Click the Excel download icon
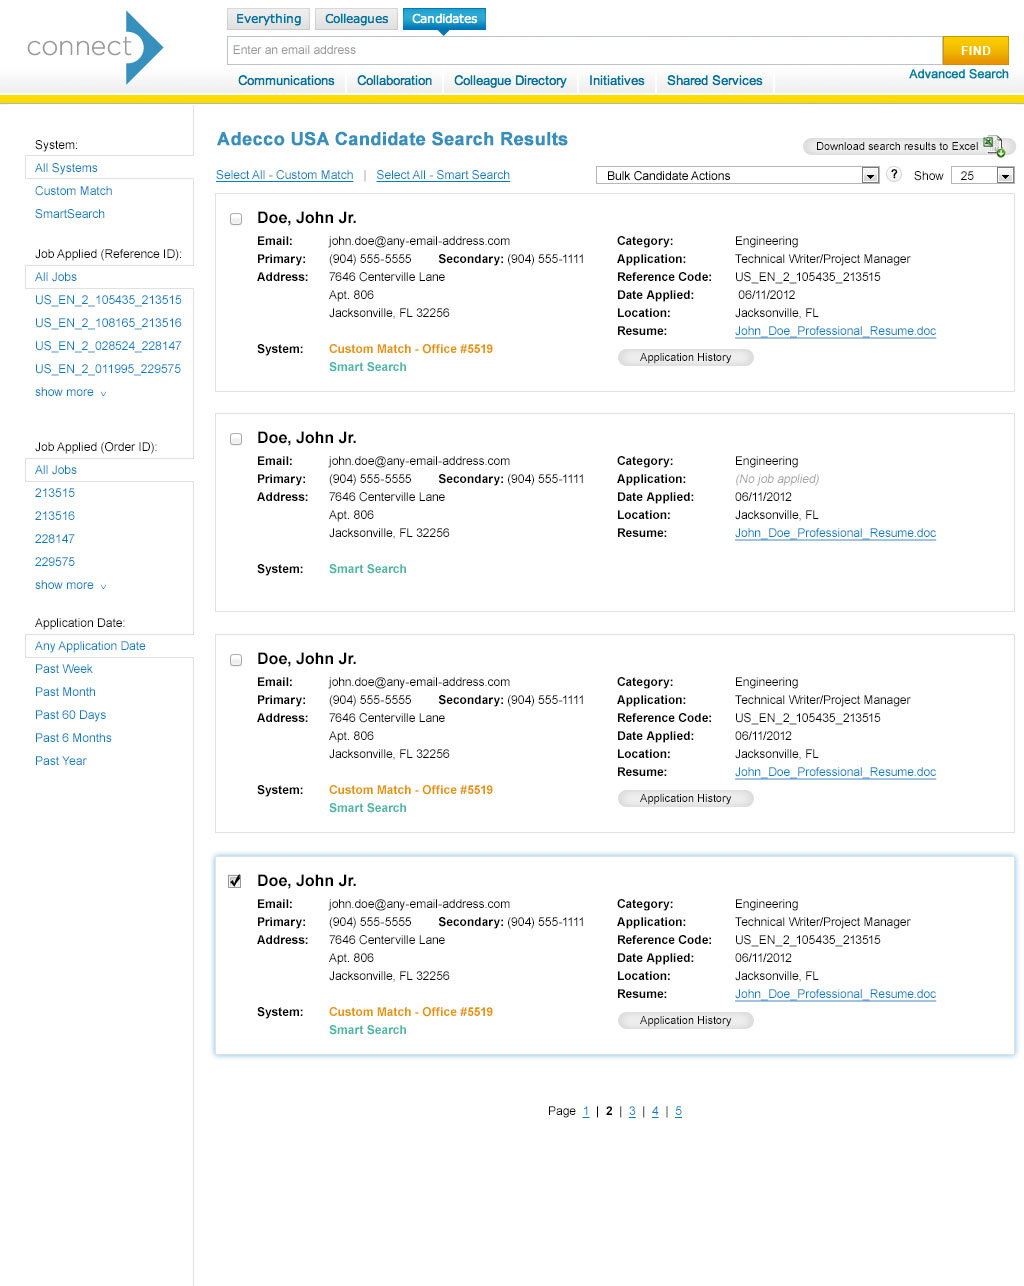The image size is (1024, 1286). click(x=993, y=146)
